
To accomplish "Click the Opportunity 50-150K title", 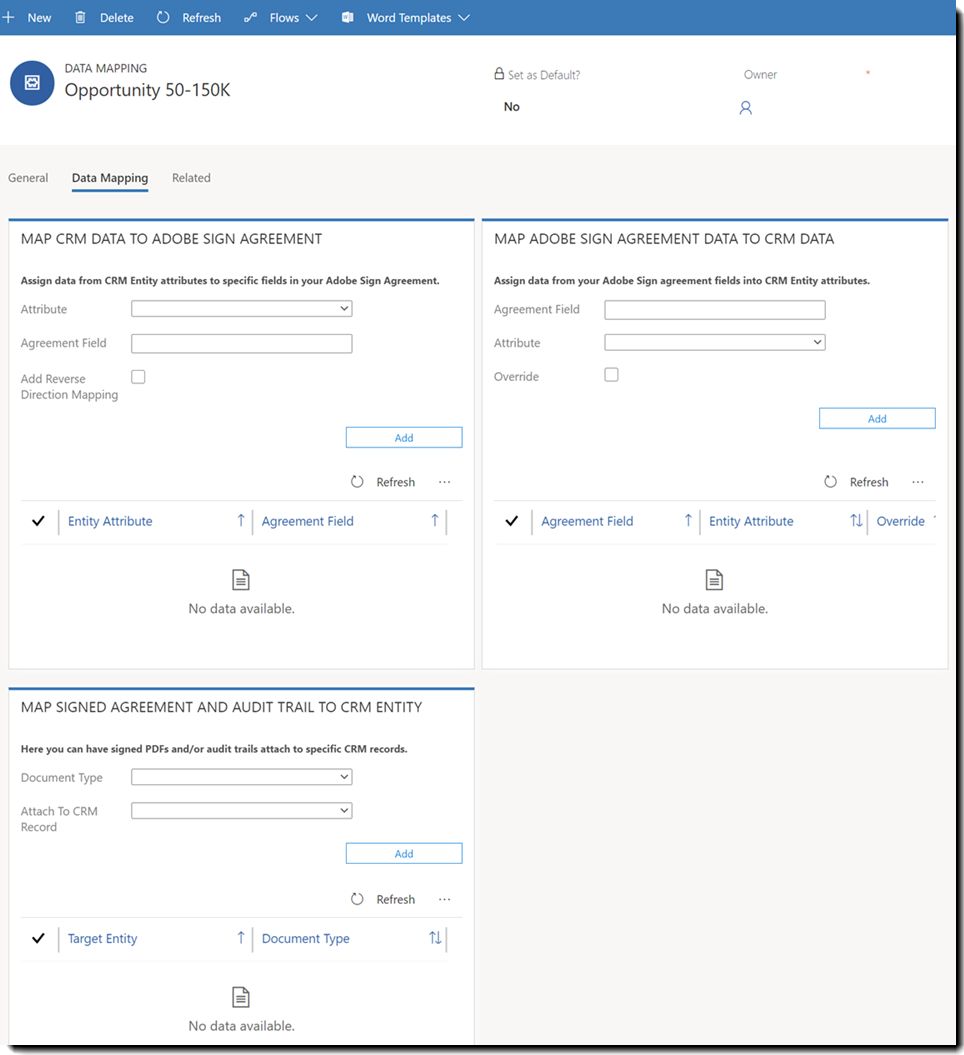I will 147,90.
